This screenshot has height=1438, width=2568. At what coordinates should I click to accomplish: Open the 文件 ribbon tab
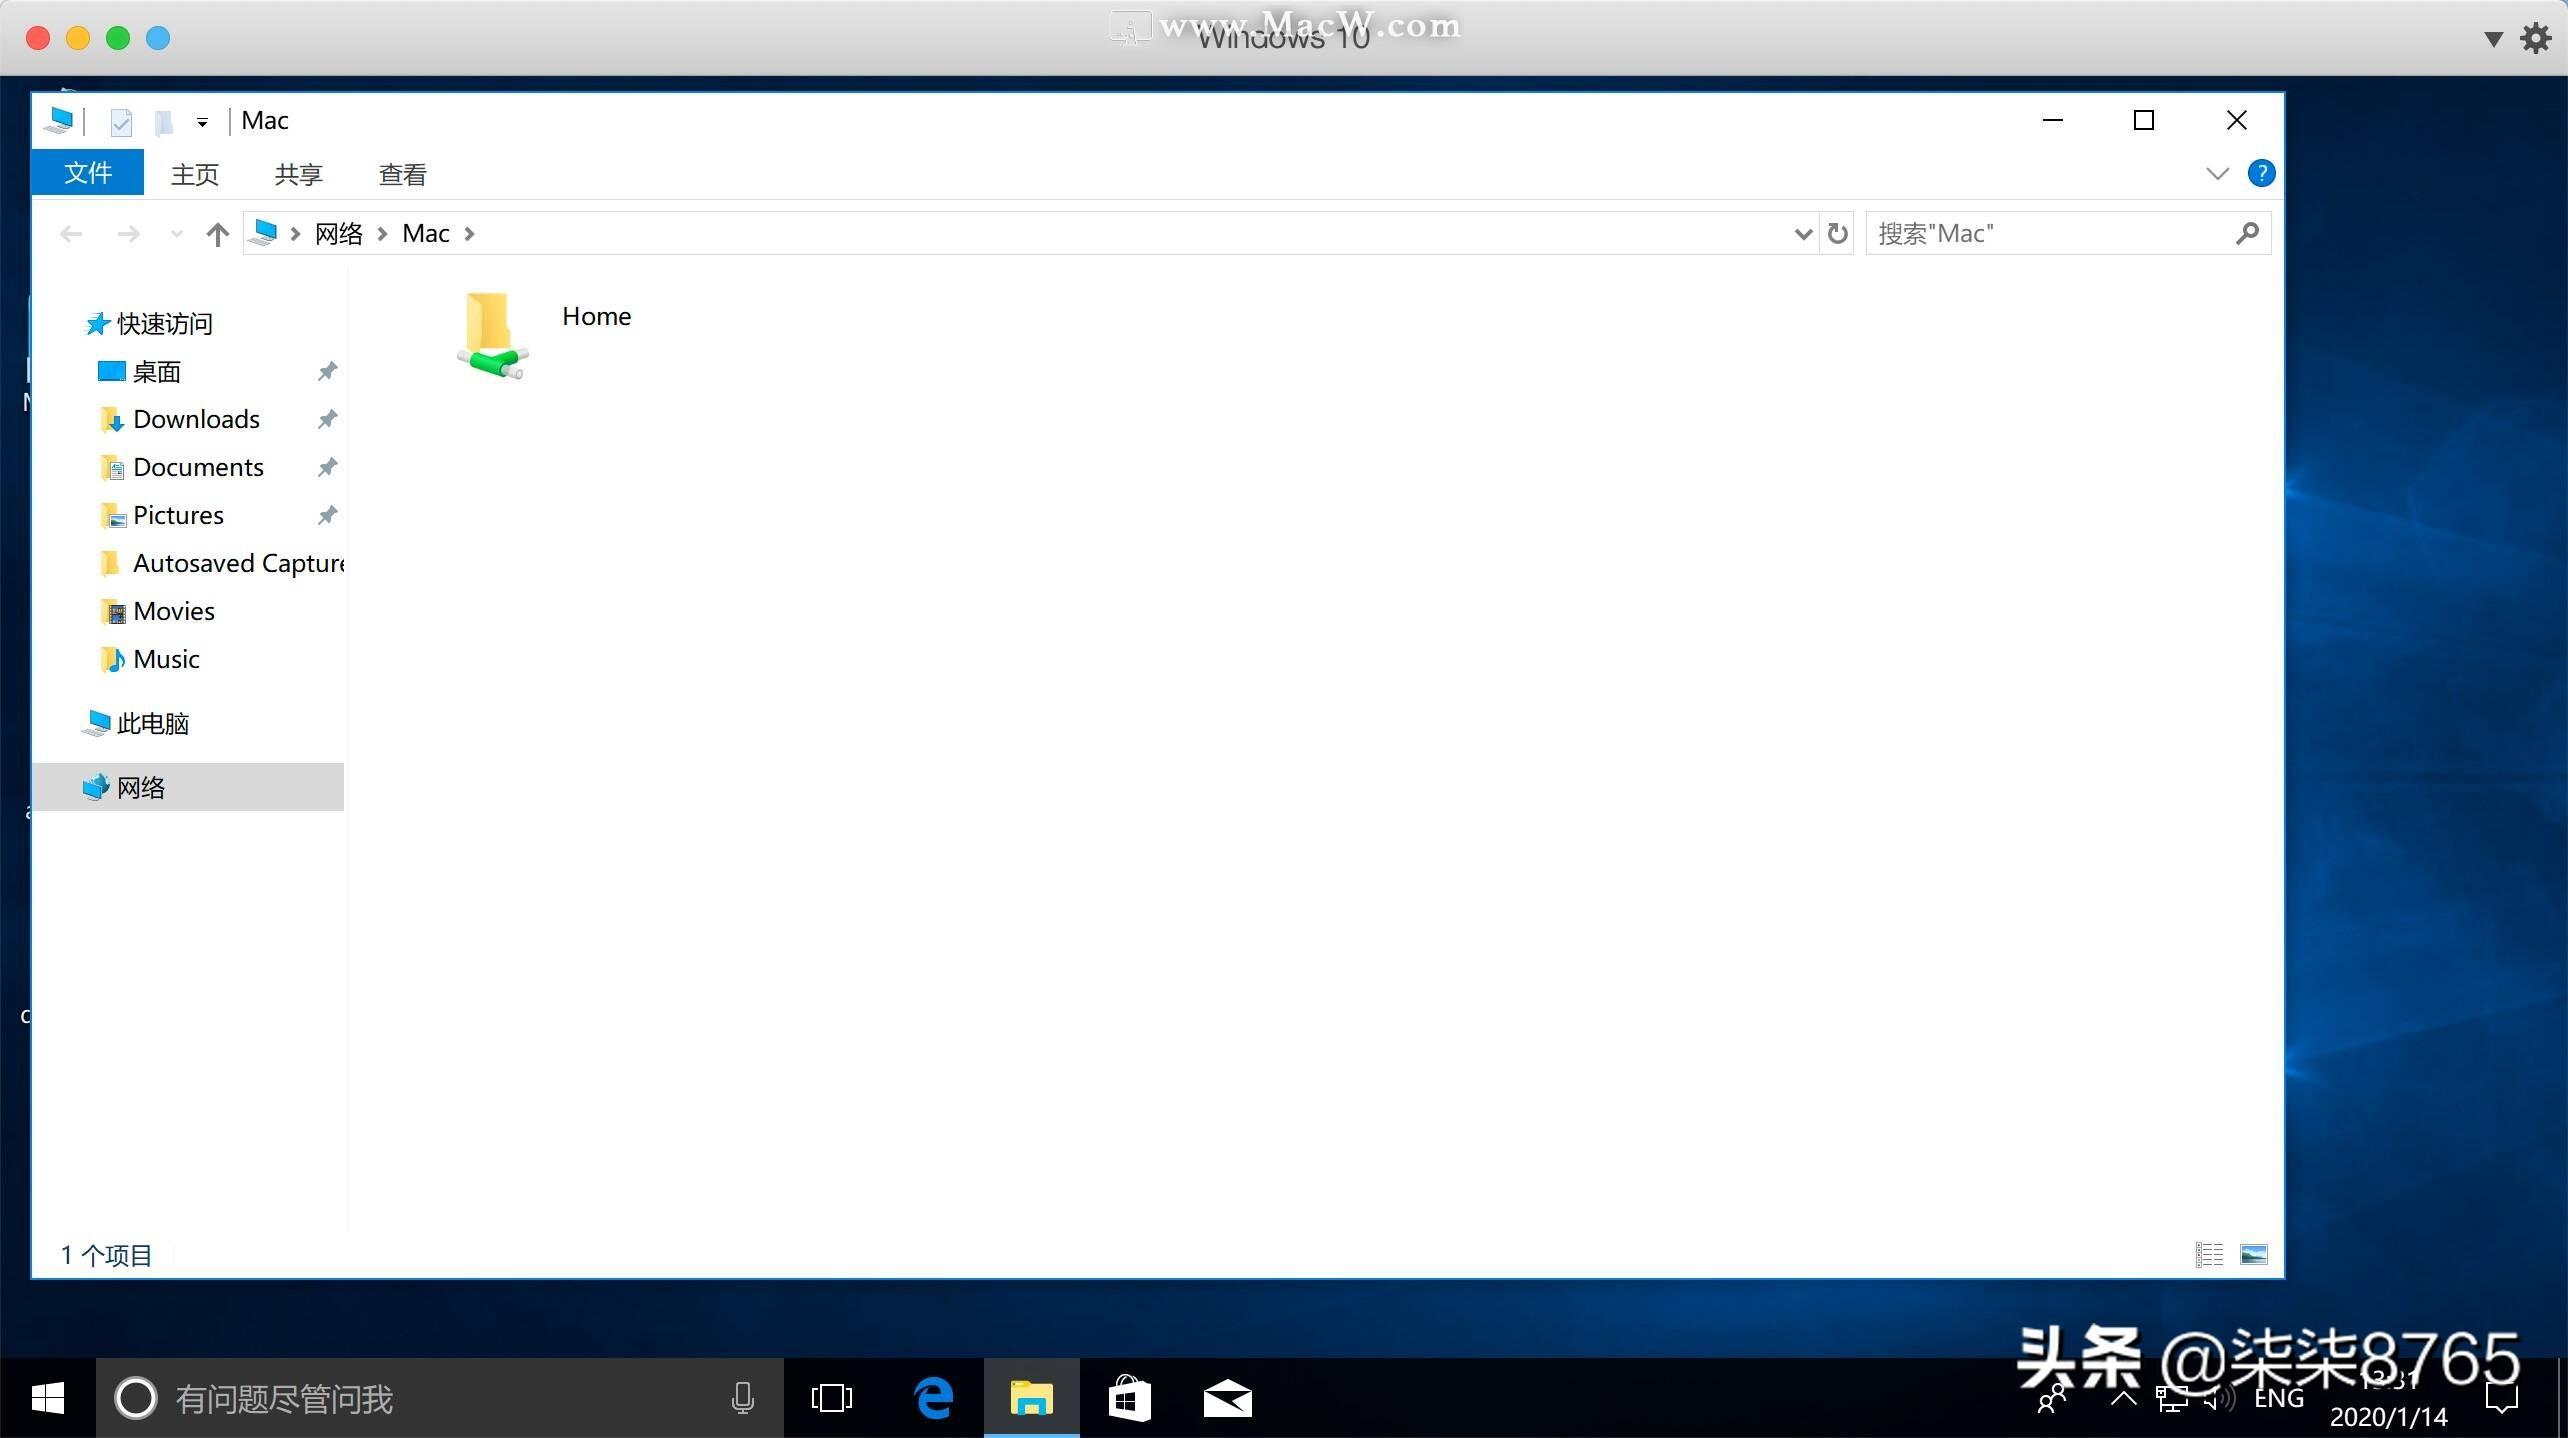pos(88,174)
